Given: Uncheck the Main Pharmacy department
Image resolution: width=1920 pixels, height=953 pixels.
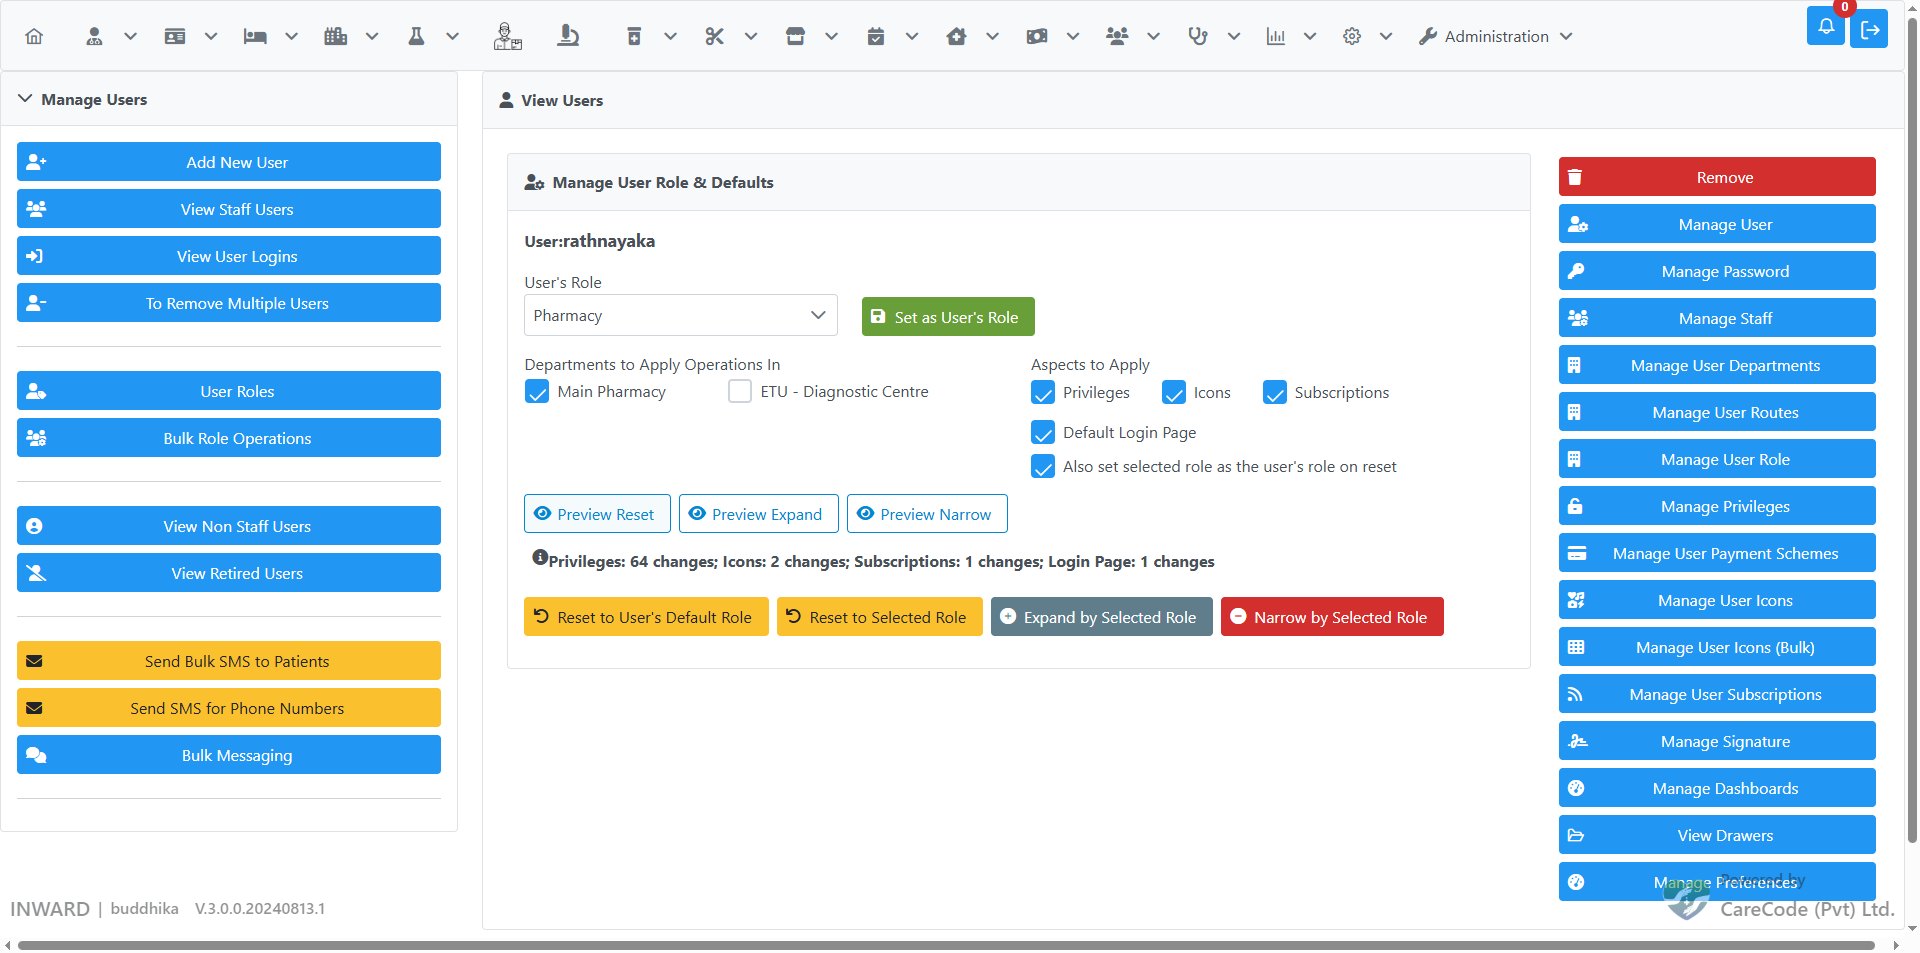Looking at the screenshot, I should [x=537, y=391].
